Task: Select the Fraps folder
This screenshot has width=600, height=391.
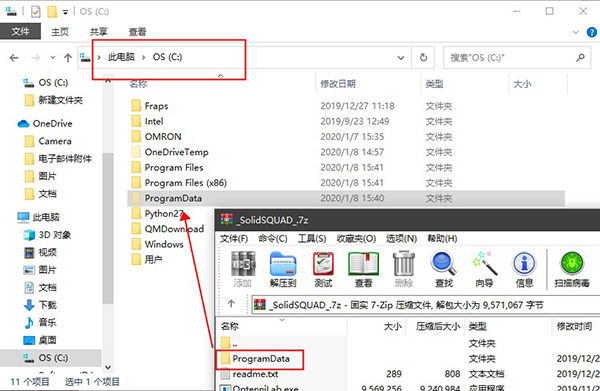Action: [x=150, y=106]
